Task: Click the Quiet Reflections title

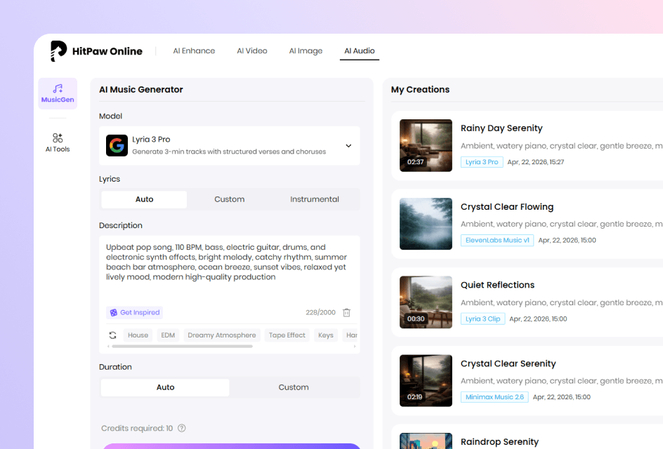Action: 497,285
